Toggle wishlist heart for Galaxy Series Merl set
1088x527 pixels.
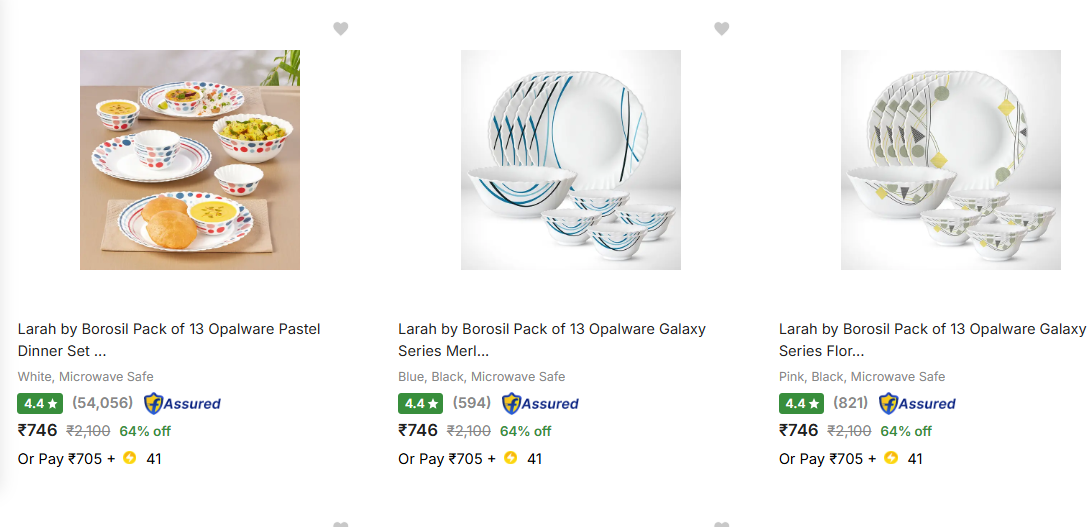(x=722, y=29)
